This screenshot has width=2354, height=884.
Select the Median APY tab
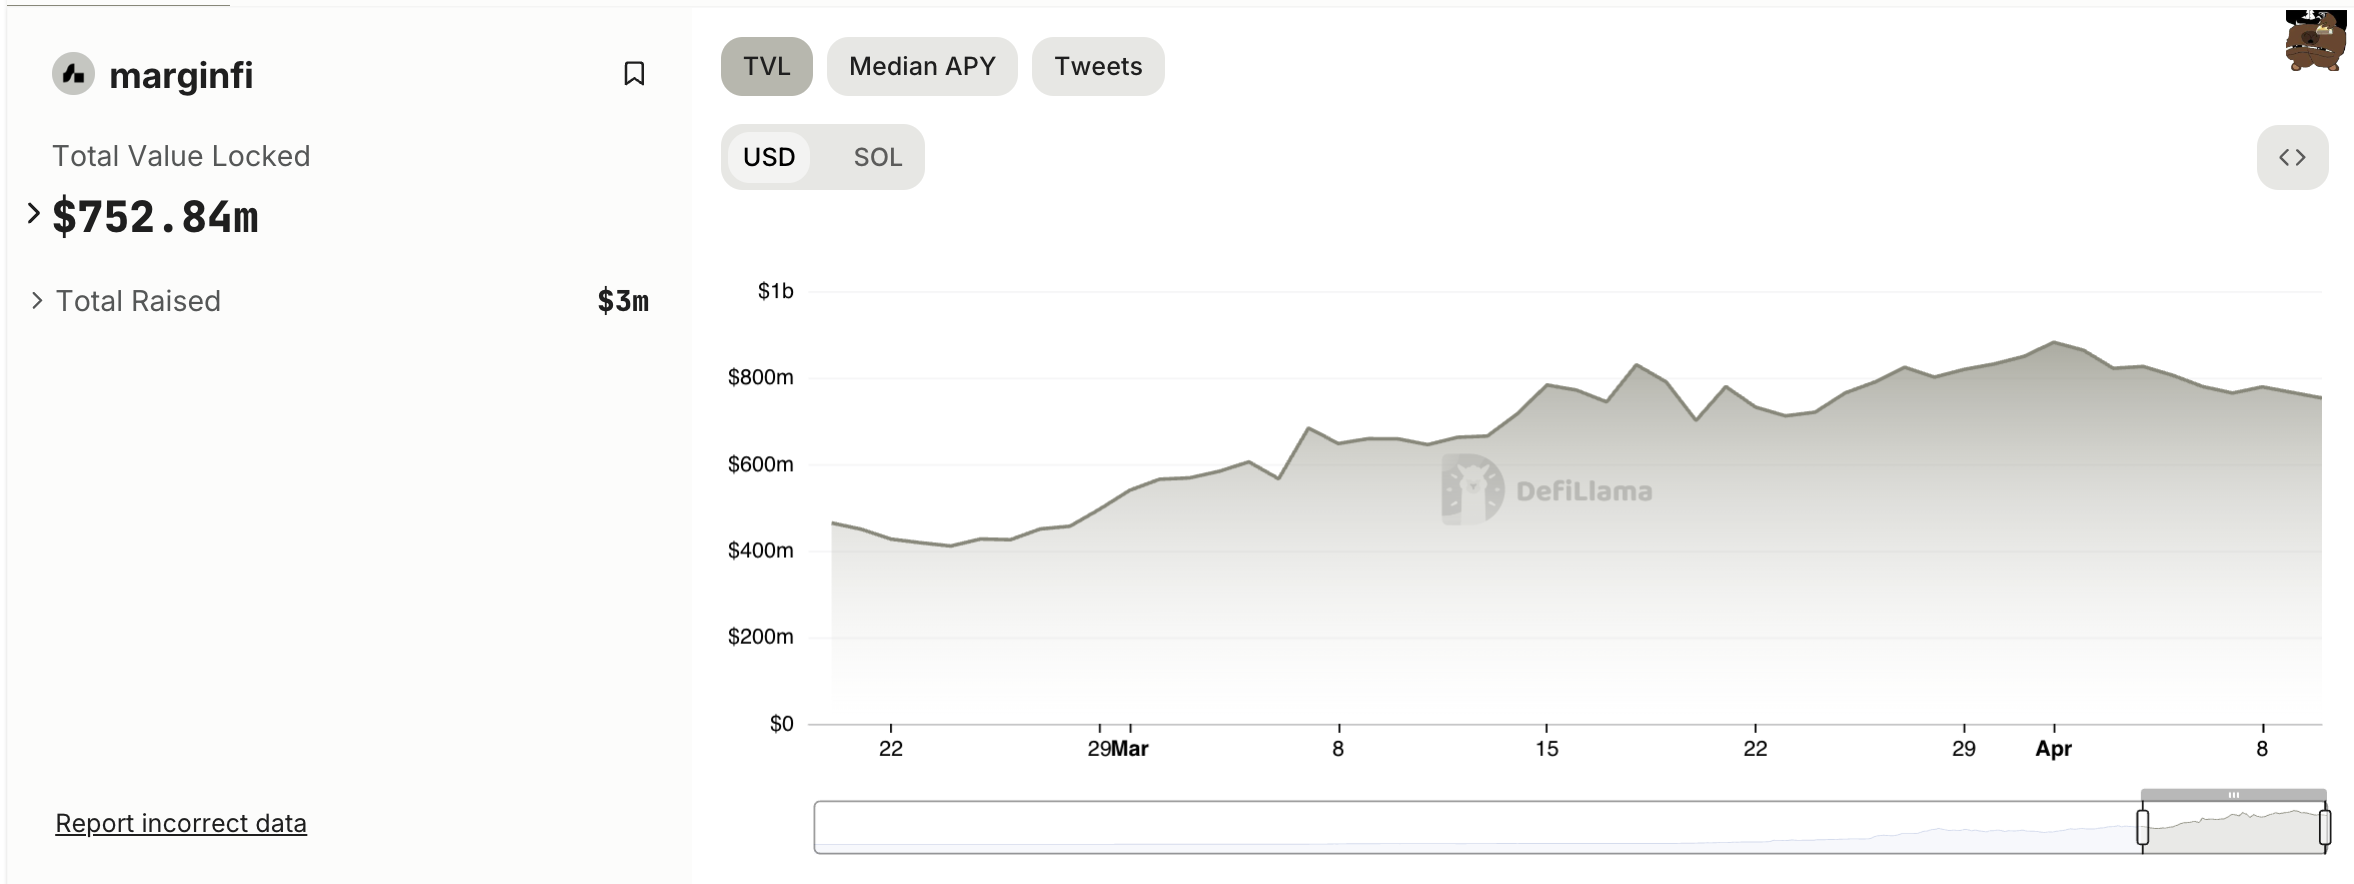[922, 66]
